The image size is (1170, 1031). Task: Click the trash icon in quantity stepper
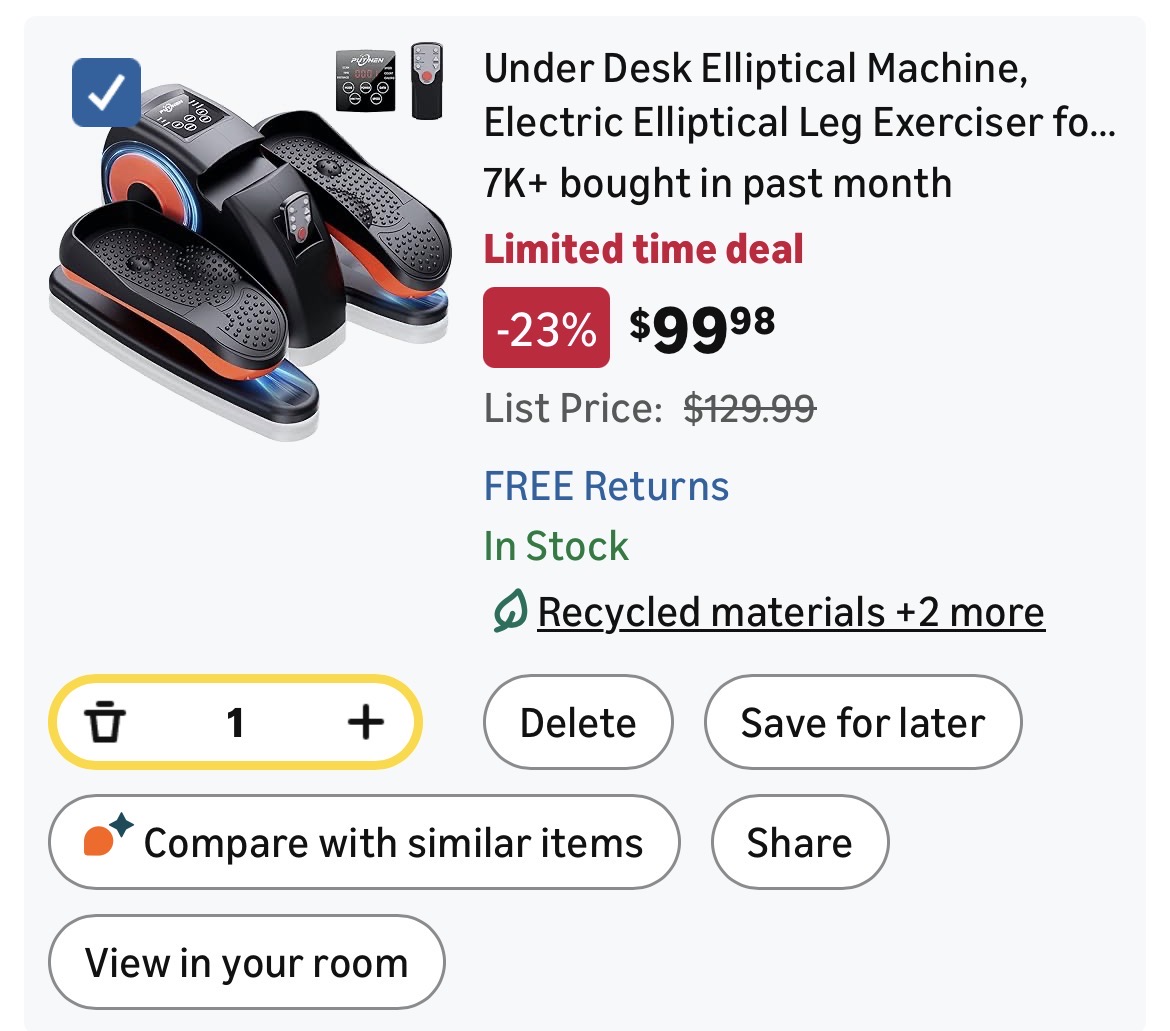pyautogui.click(x=103, y=722)
